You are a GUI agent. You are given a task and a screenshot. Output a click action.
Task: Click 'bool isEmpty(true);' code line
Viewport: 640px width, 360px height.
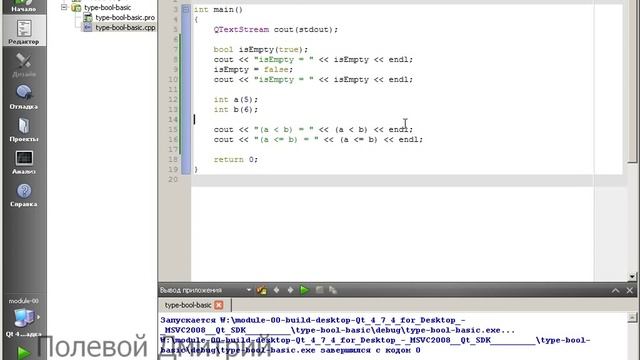(x=260, y=49)
